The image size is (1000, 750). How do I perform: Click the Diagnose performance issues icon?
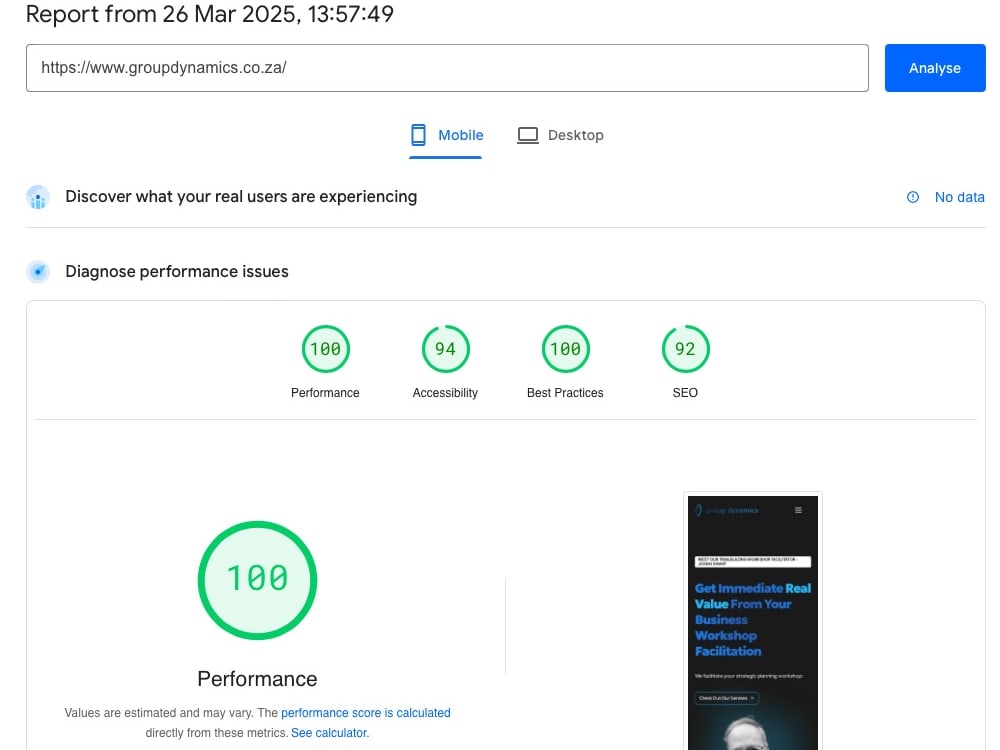click(x=38, y=272)
